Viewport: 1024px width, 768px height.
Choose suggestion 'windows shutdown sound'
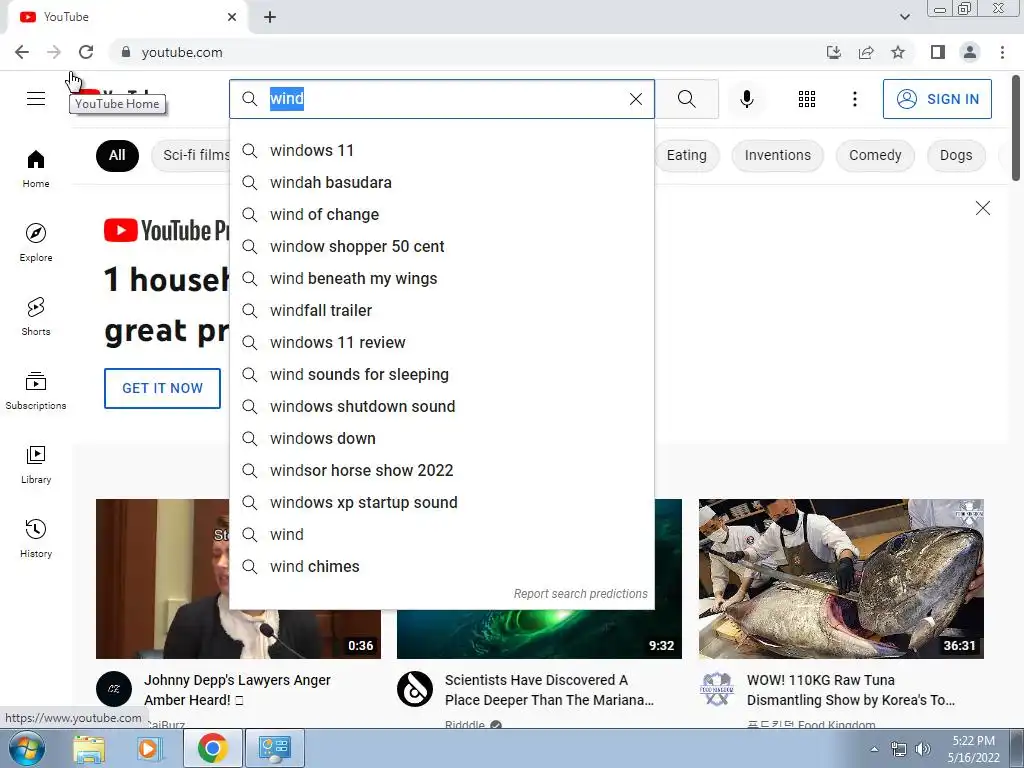coord(441,406)
